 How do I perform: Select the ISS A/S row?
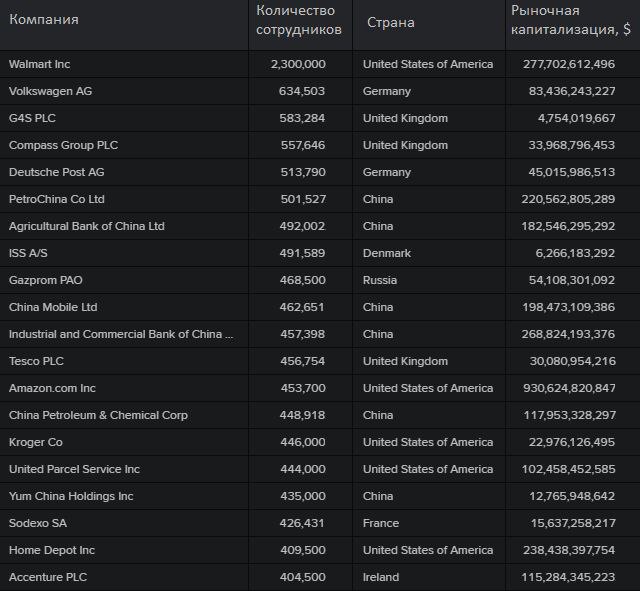point(320,253)
